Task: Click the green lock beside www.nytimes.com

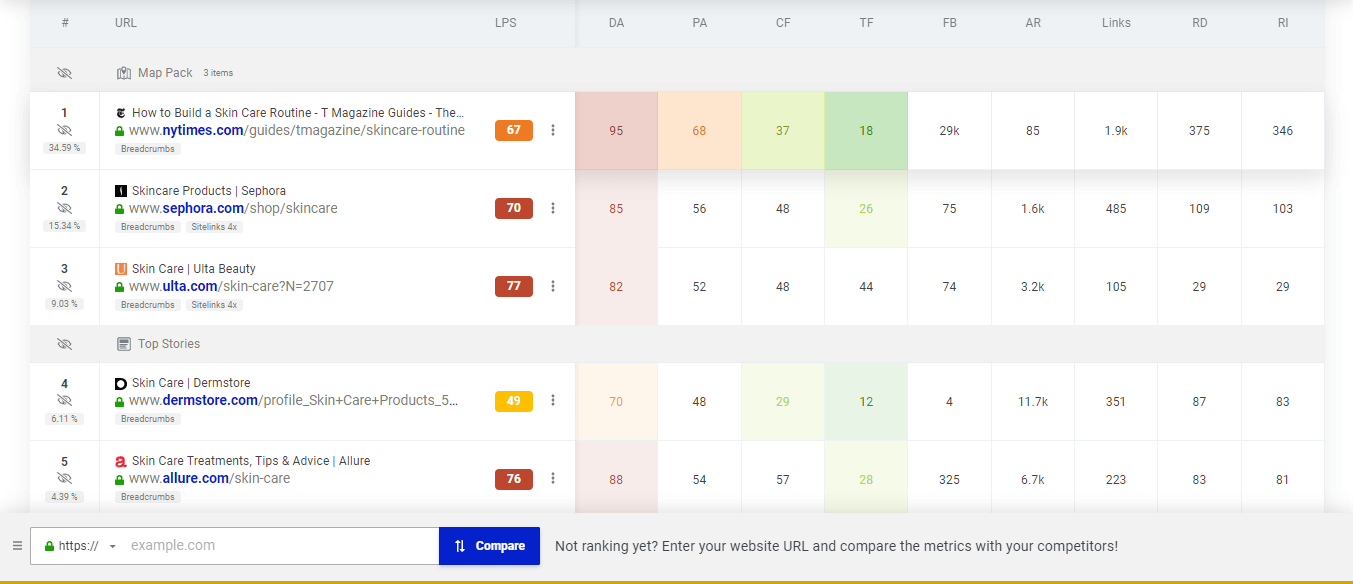Action: 120,131
